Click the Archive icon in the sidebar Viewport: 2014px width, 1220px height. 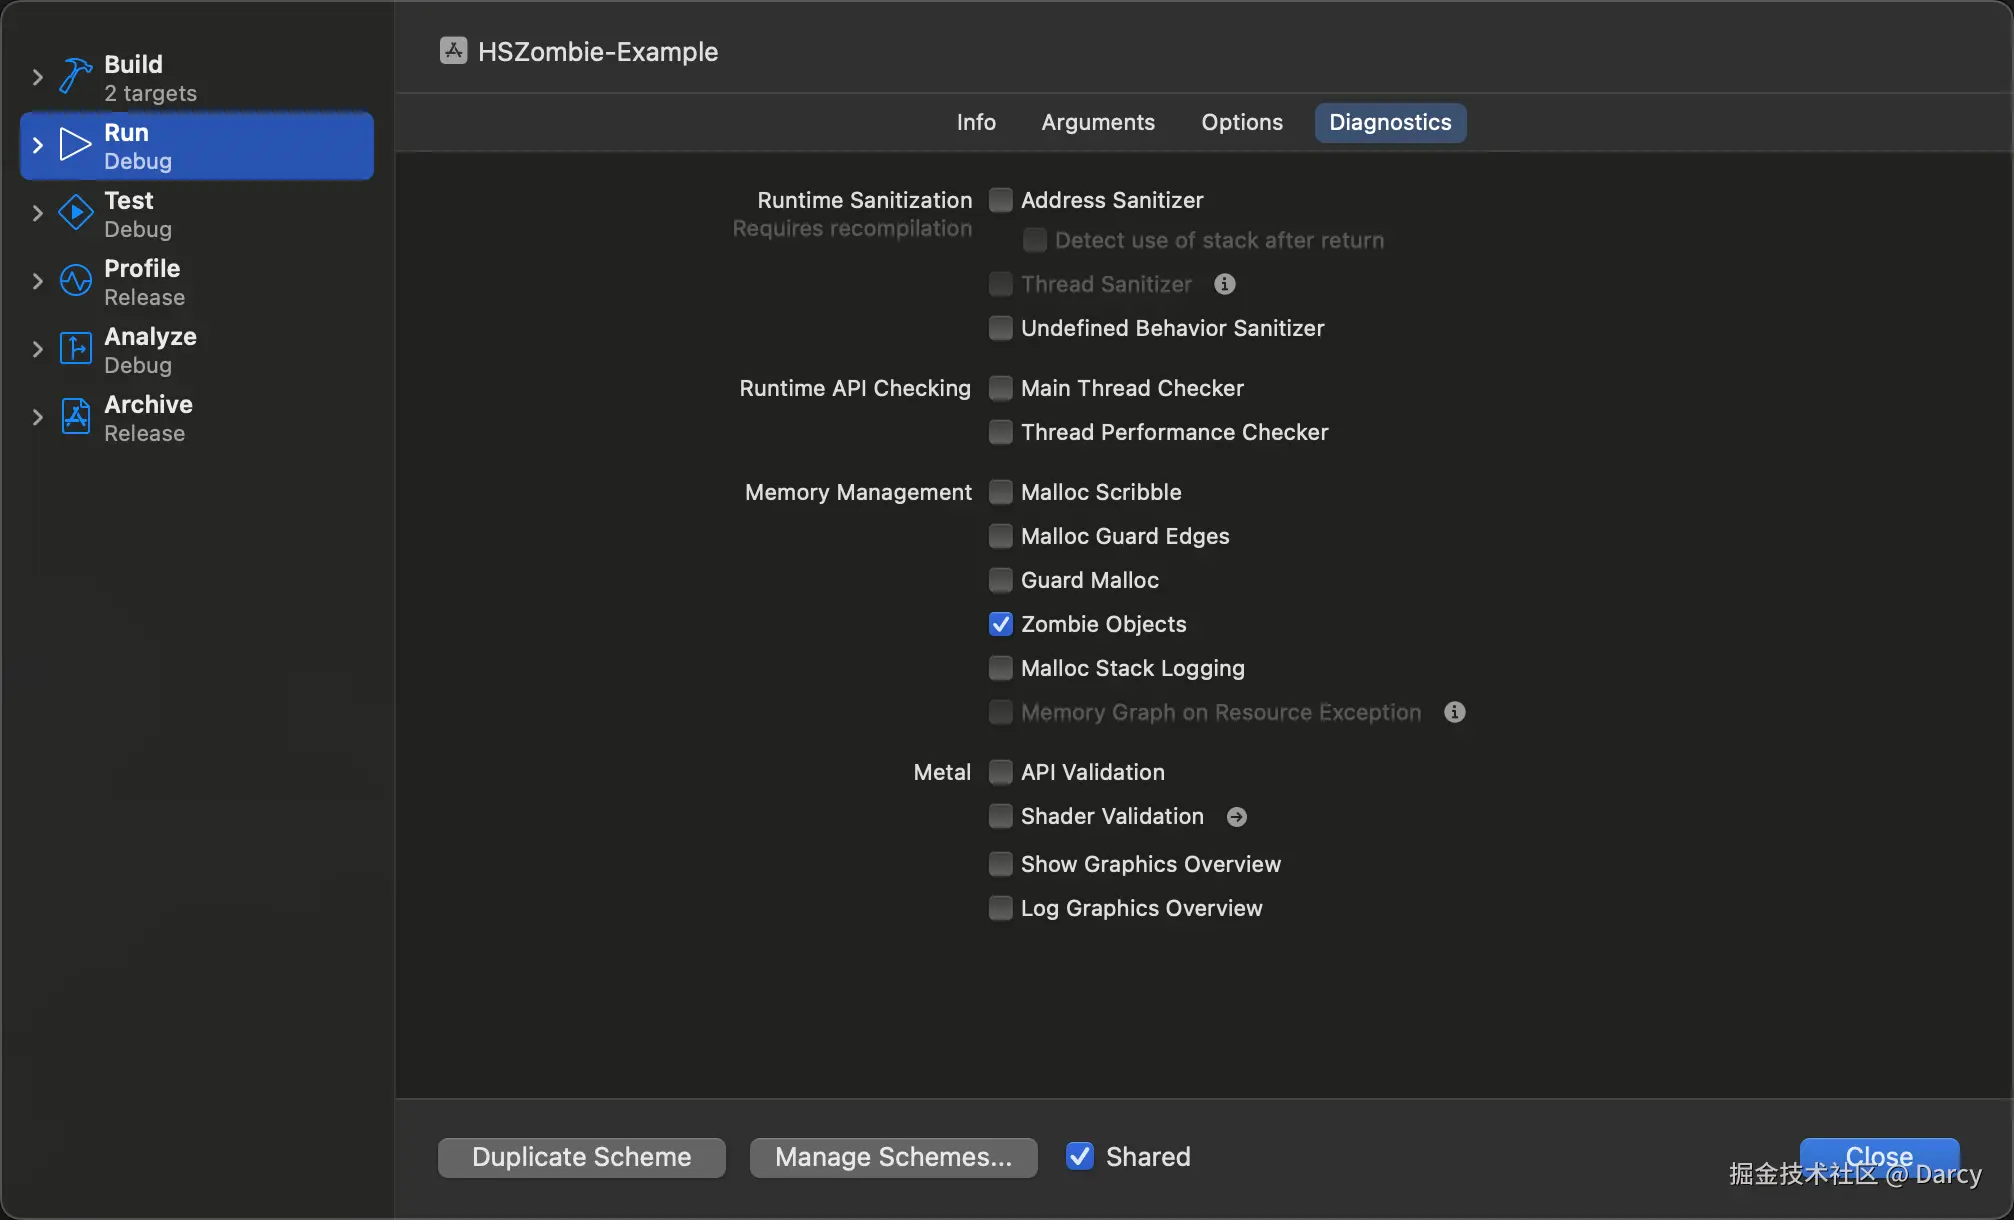point(75,417)
